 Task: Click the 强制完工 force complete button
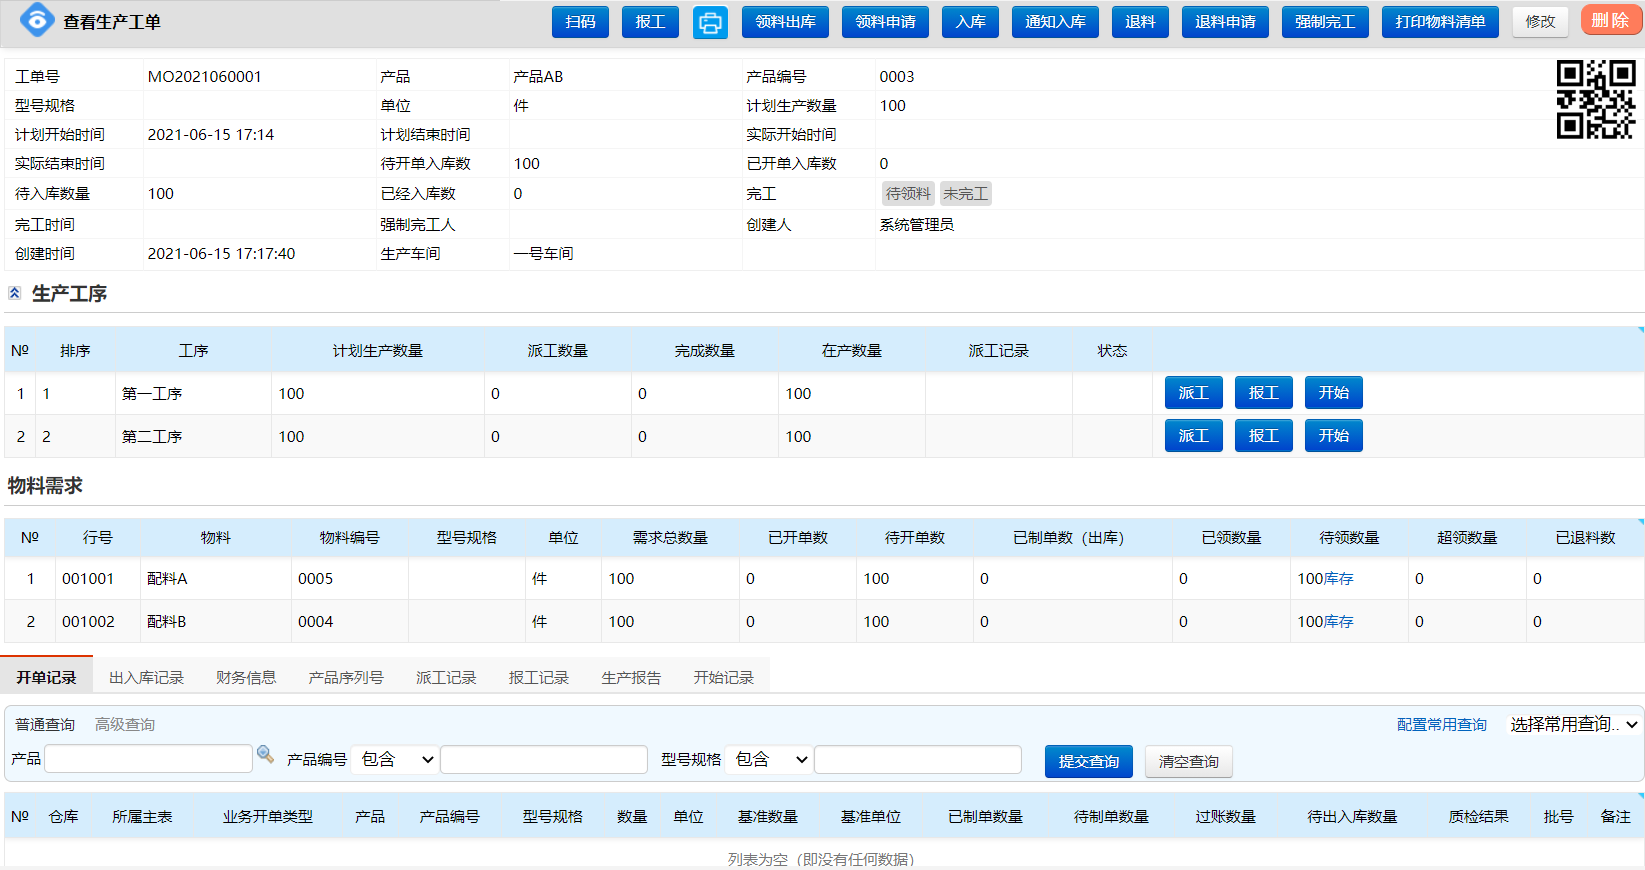[1325, 22]
